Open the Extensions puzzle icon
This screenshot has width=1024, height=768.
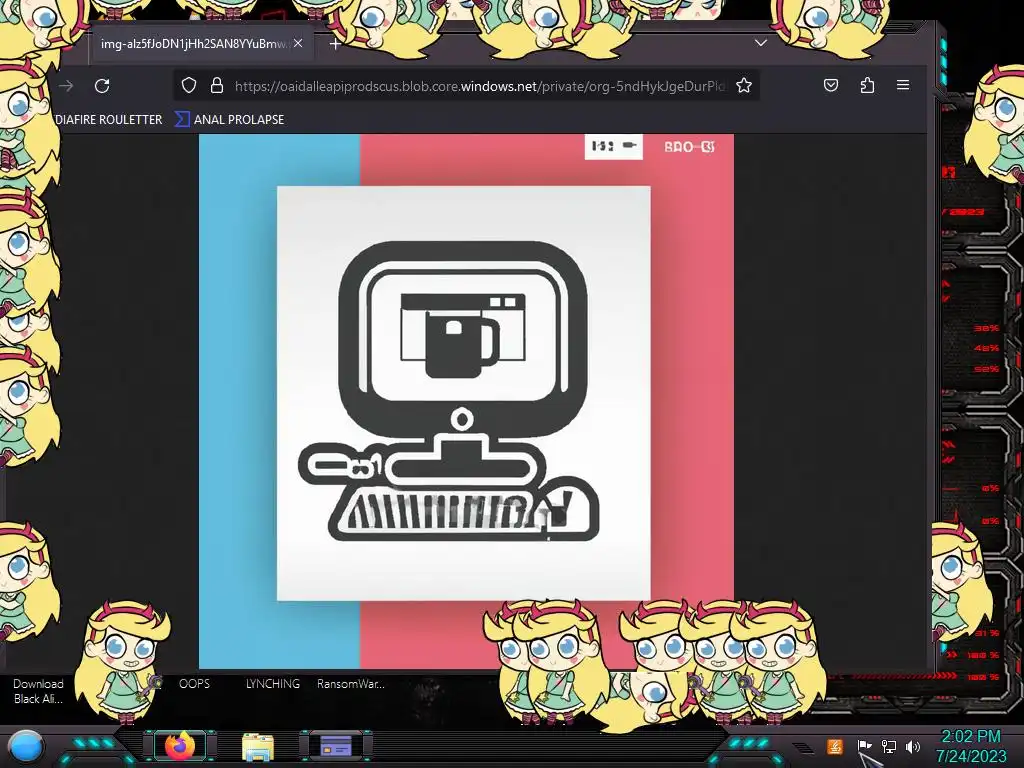point(867,85)
